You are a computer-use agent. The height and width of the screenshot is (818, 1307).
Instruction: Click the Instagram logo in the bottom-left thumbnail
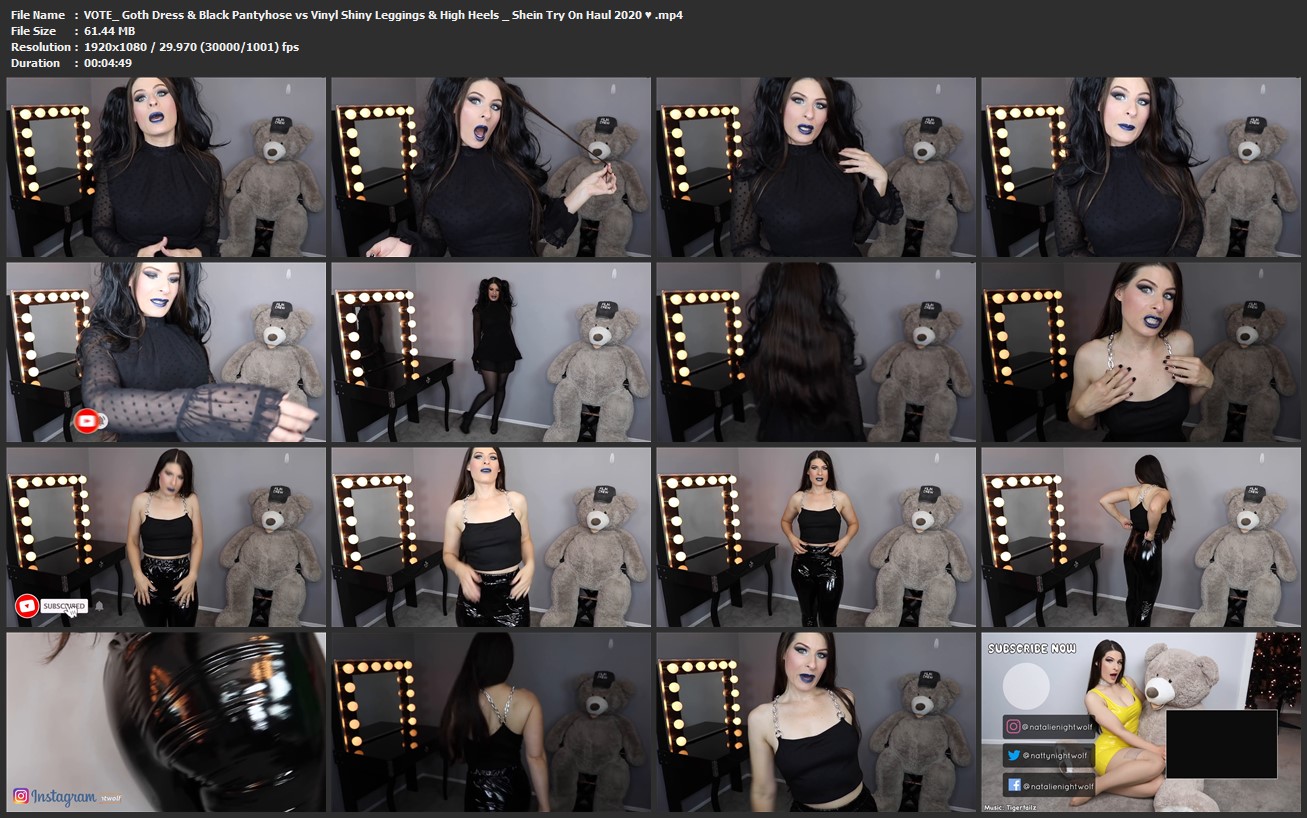pos(21,796)
